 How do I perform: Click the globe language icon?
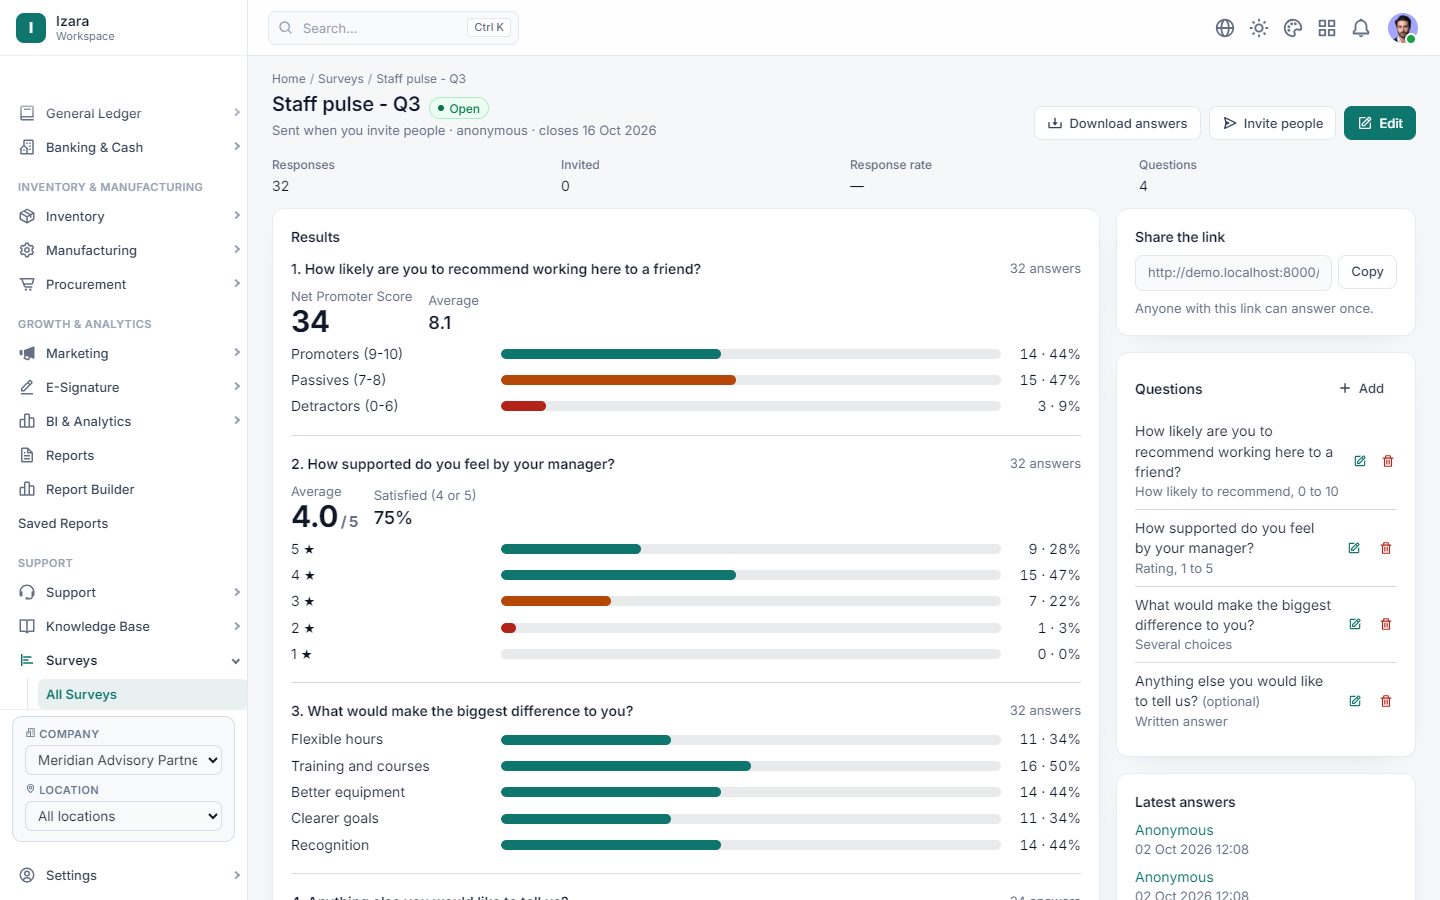pos(1225,28)
